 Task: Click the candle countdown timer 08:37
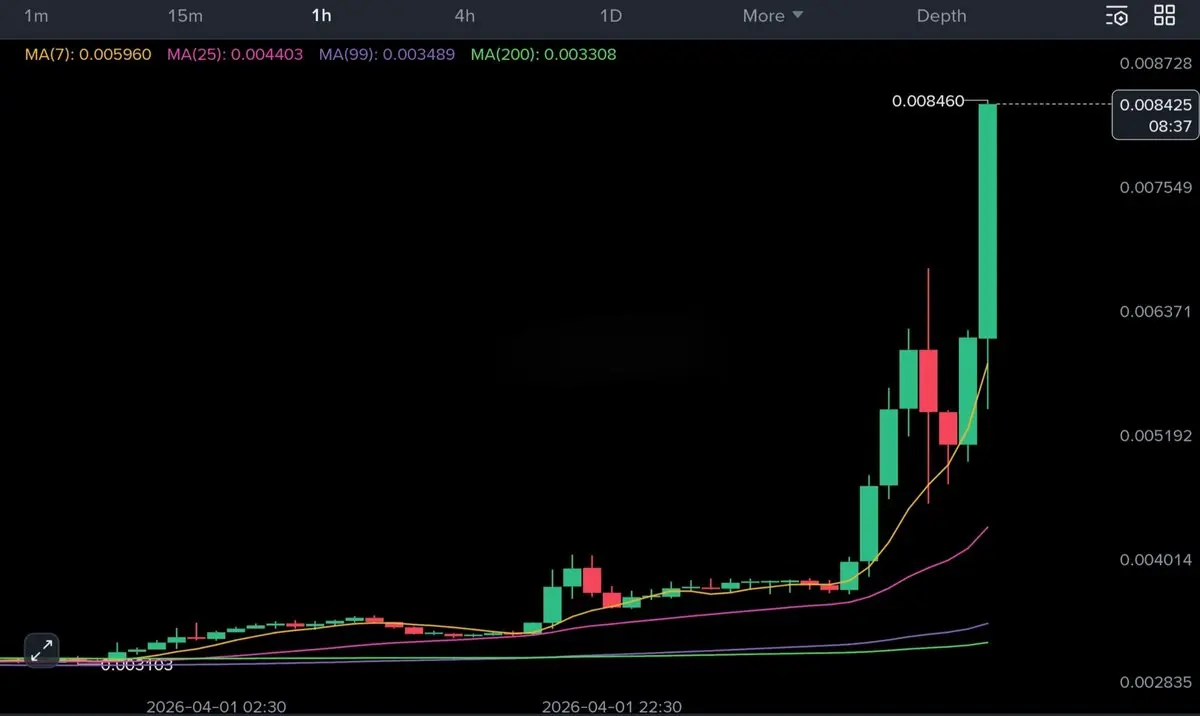[1169, 126]
